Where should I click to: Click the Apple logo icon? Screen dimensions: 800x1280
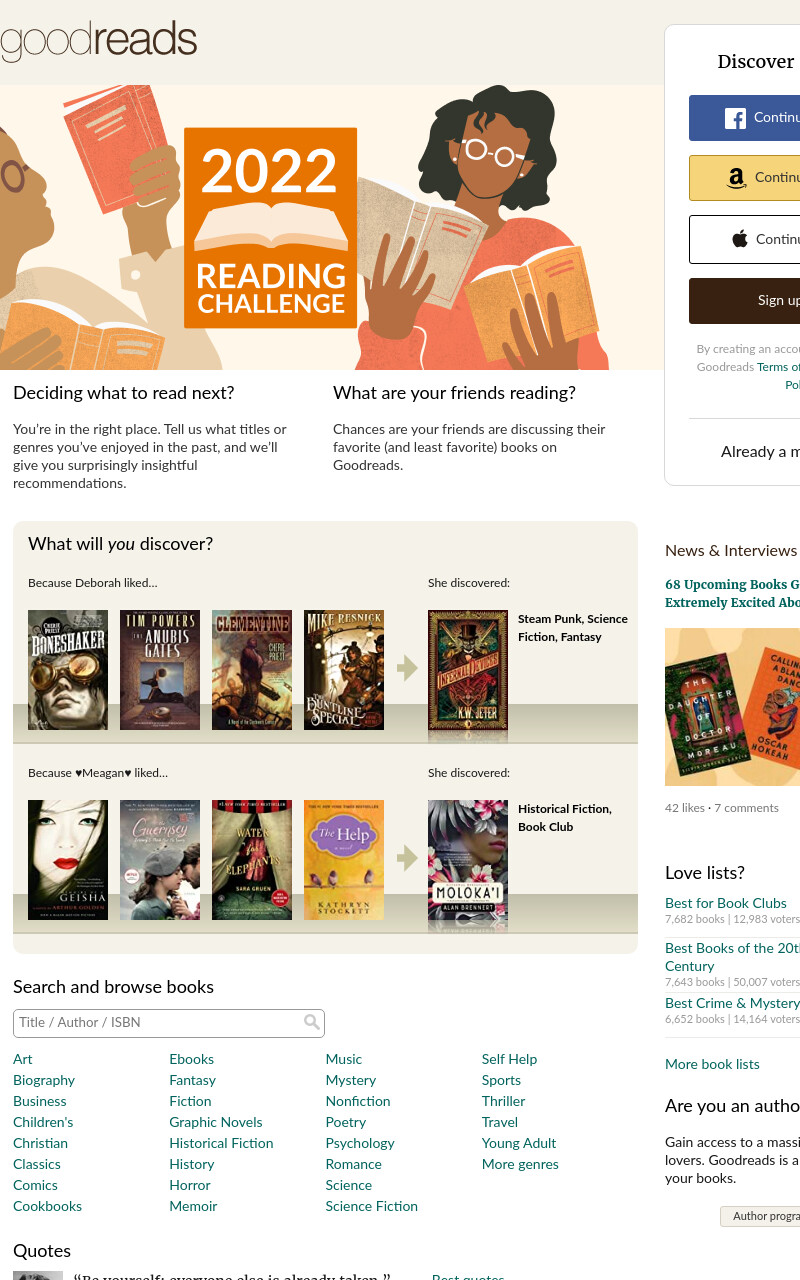tap(740, 239)
